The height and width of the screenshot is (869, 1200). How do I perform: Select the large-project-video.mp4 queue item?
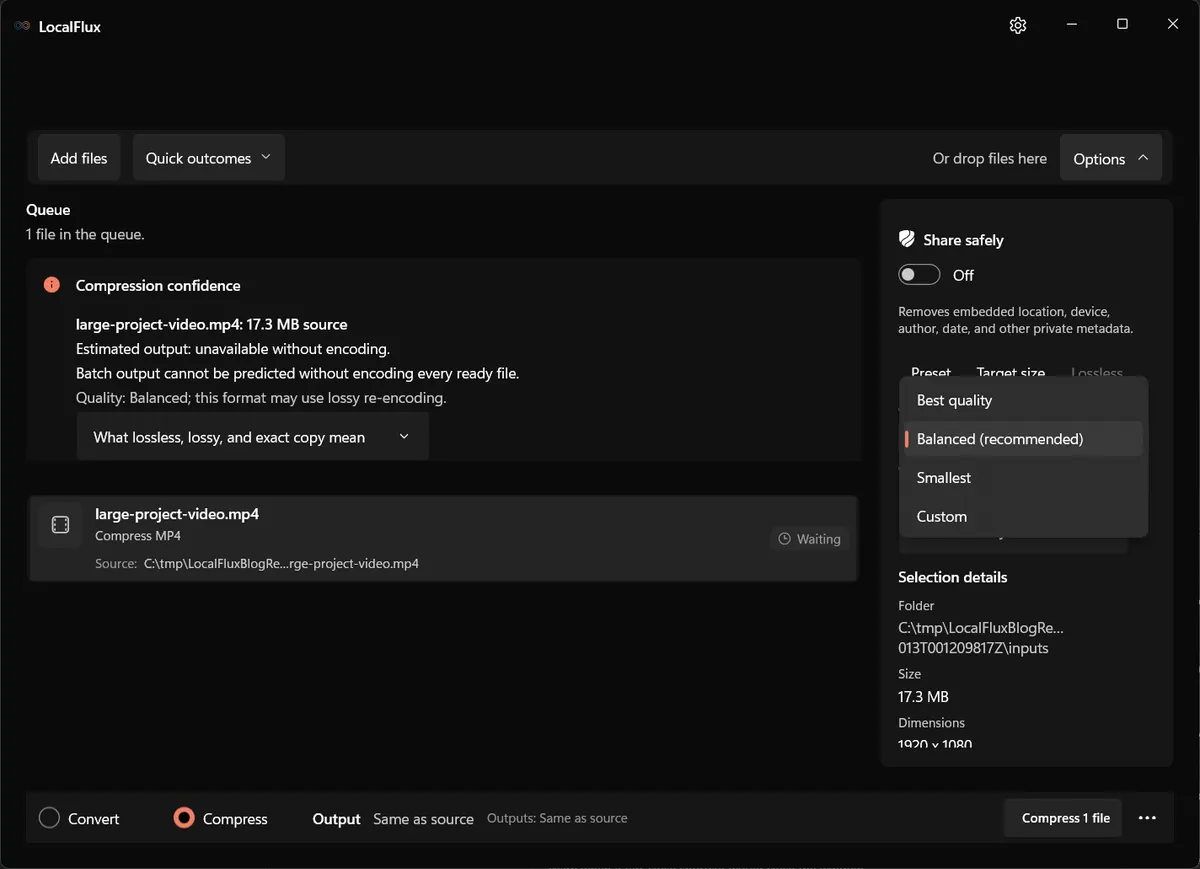443,538
